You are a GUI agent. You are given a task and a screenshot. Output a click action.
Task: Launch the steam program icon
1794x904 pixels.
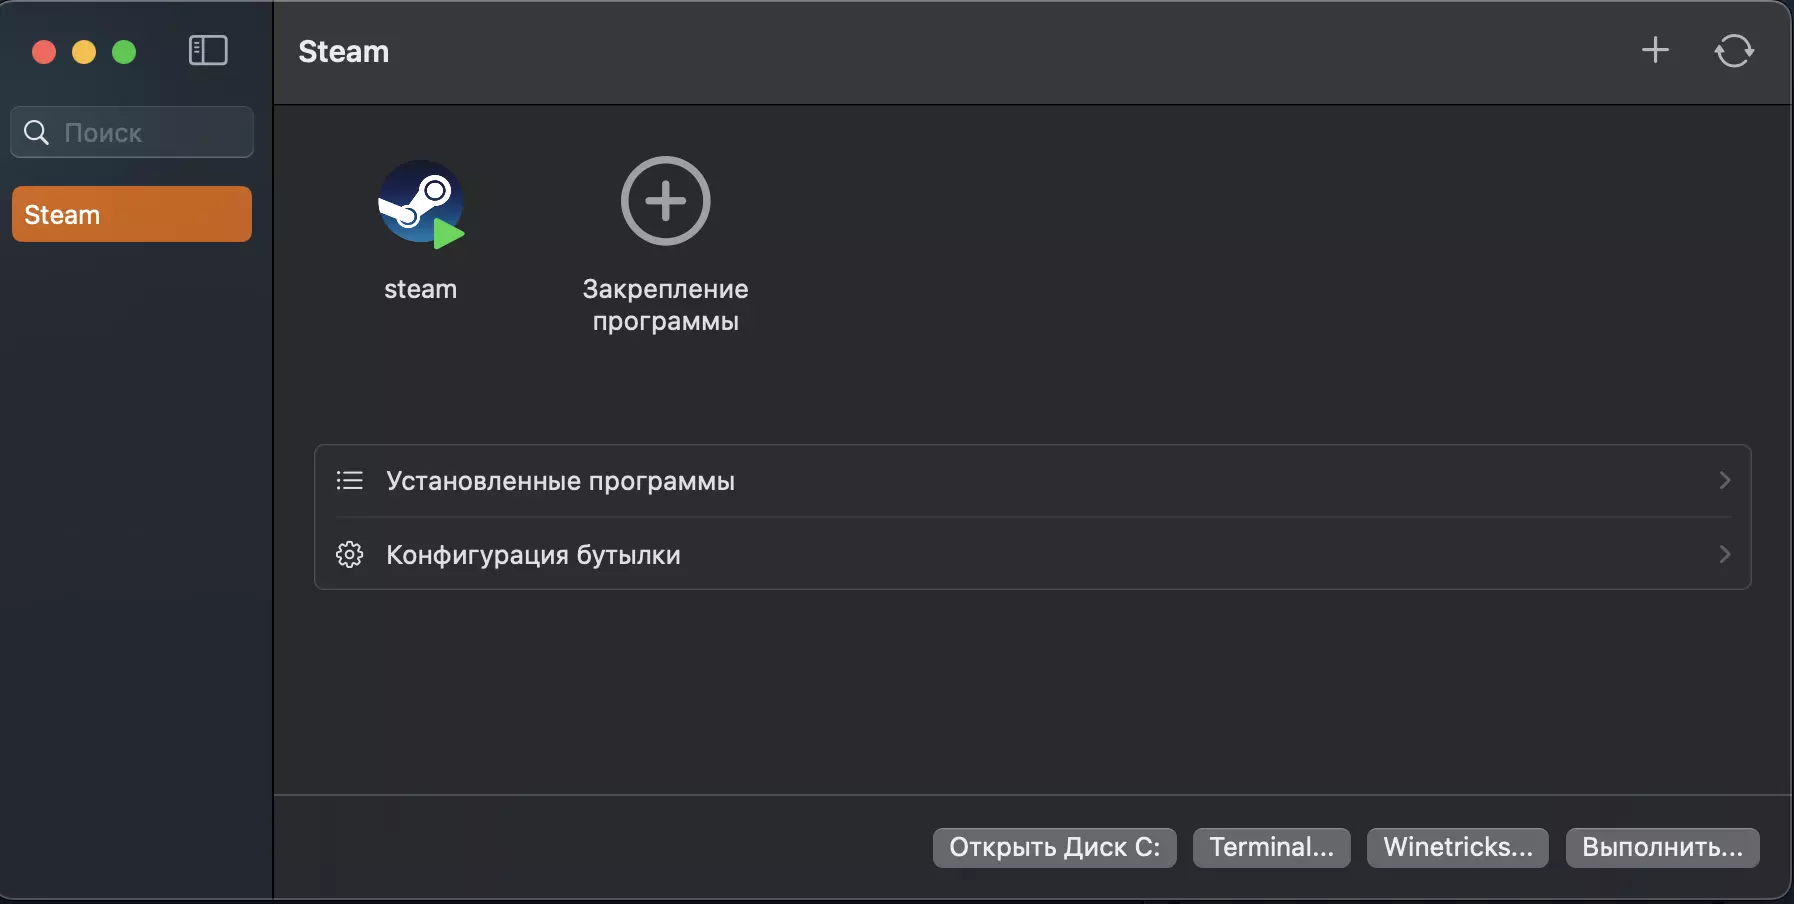(x=420, y=204)
